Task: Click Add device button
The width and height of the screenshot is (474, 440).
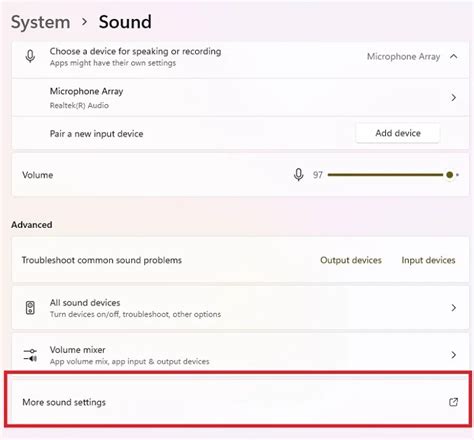Action: 398,133
